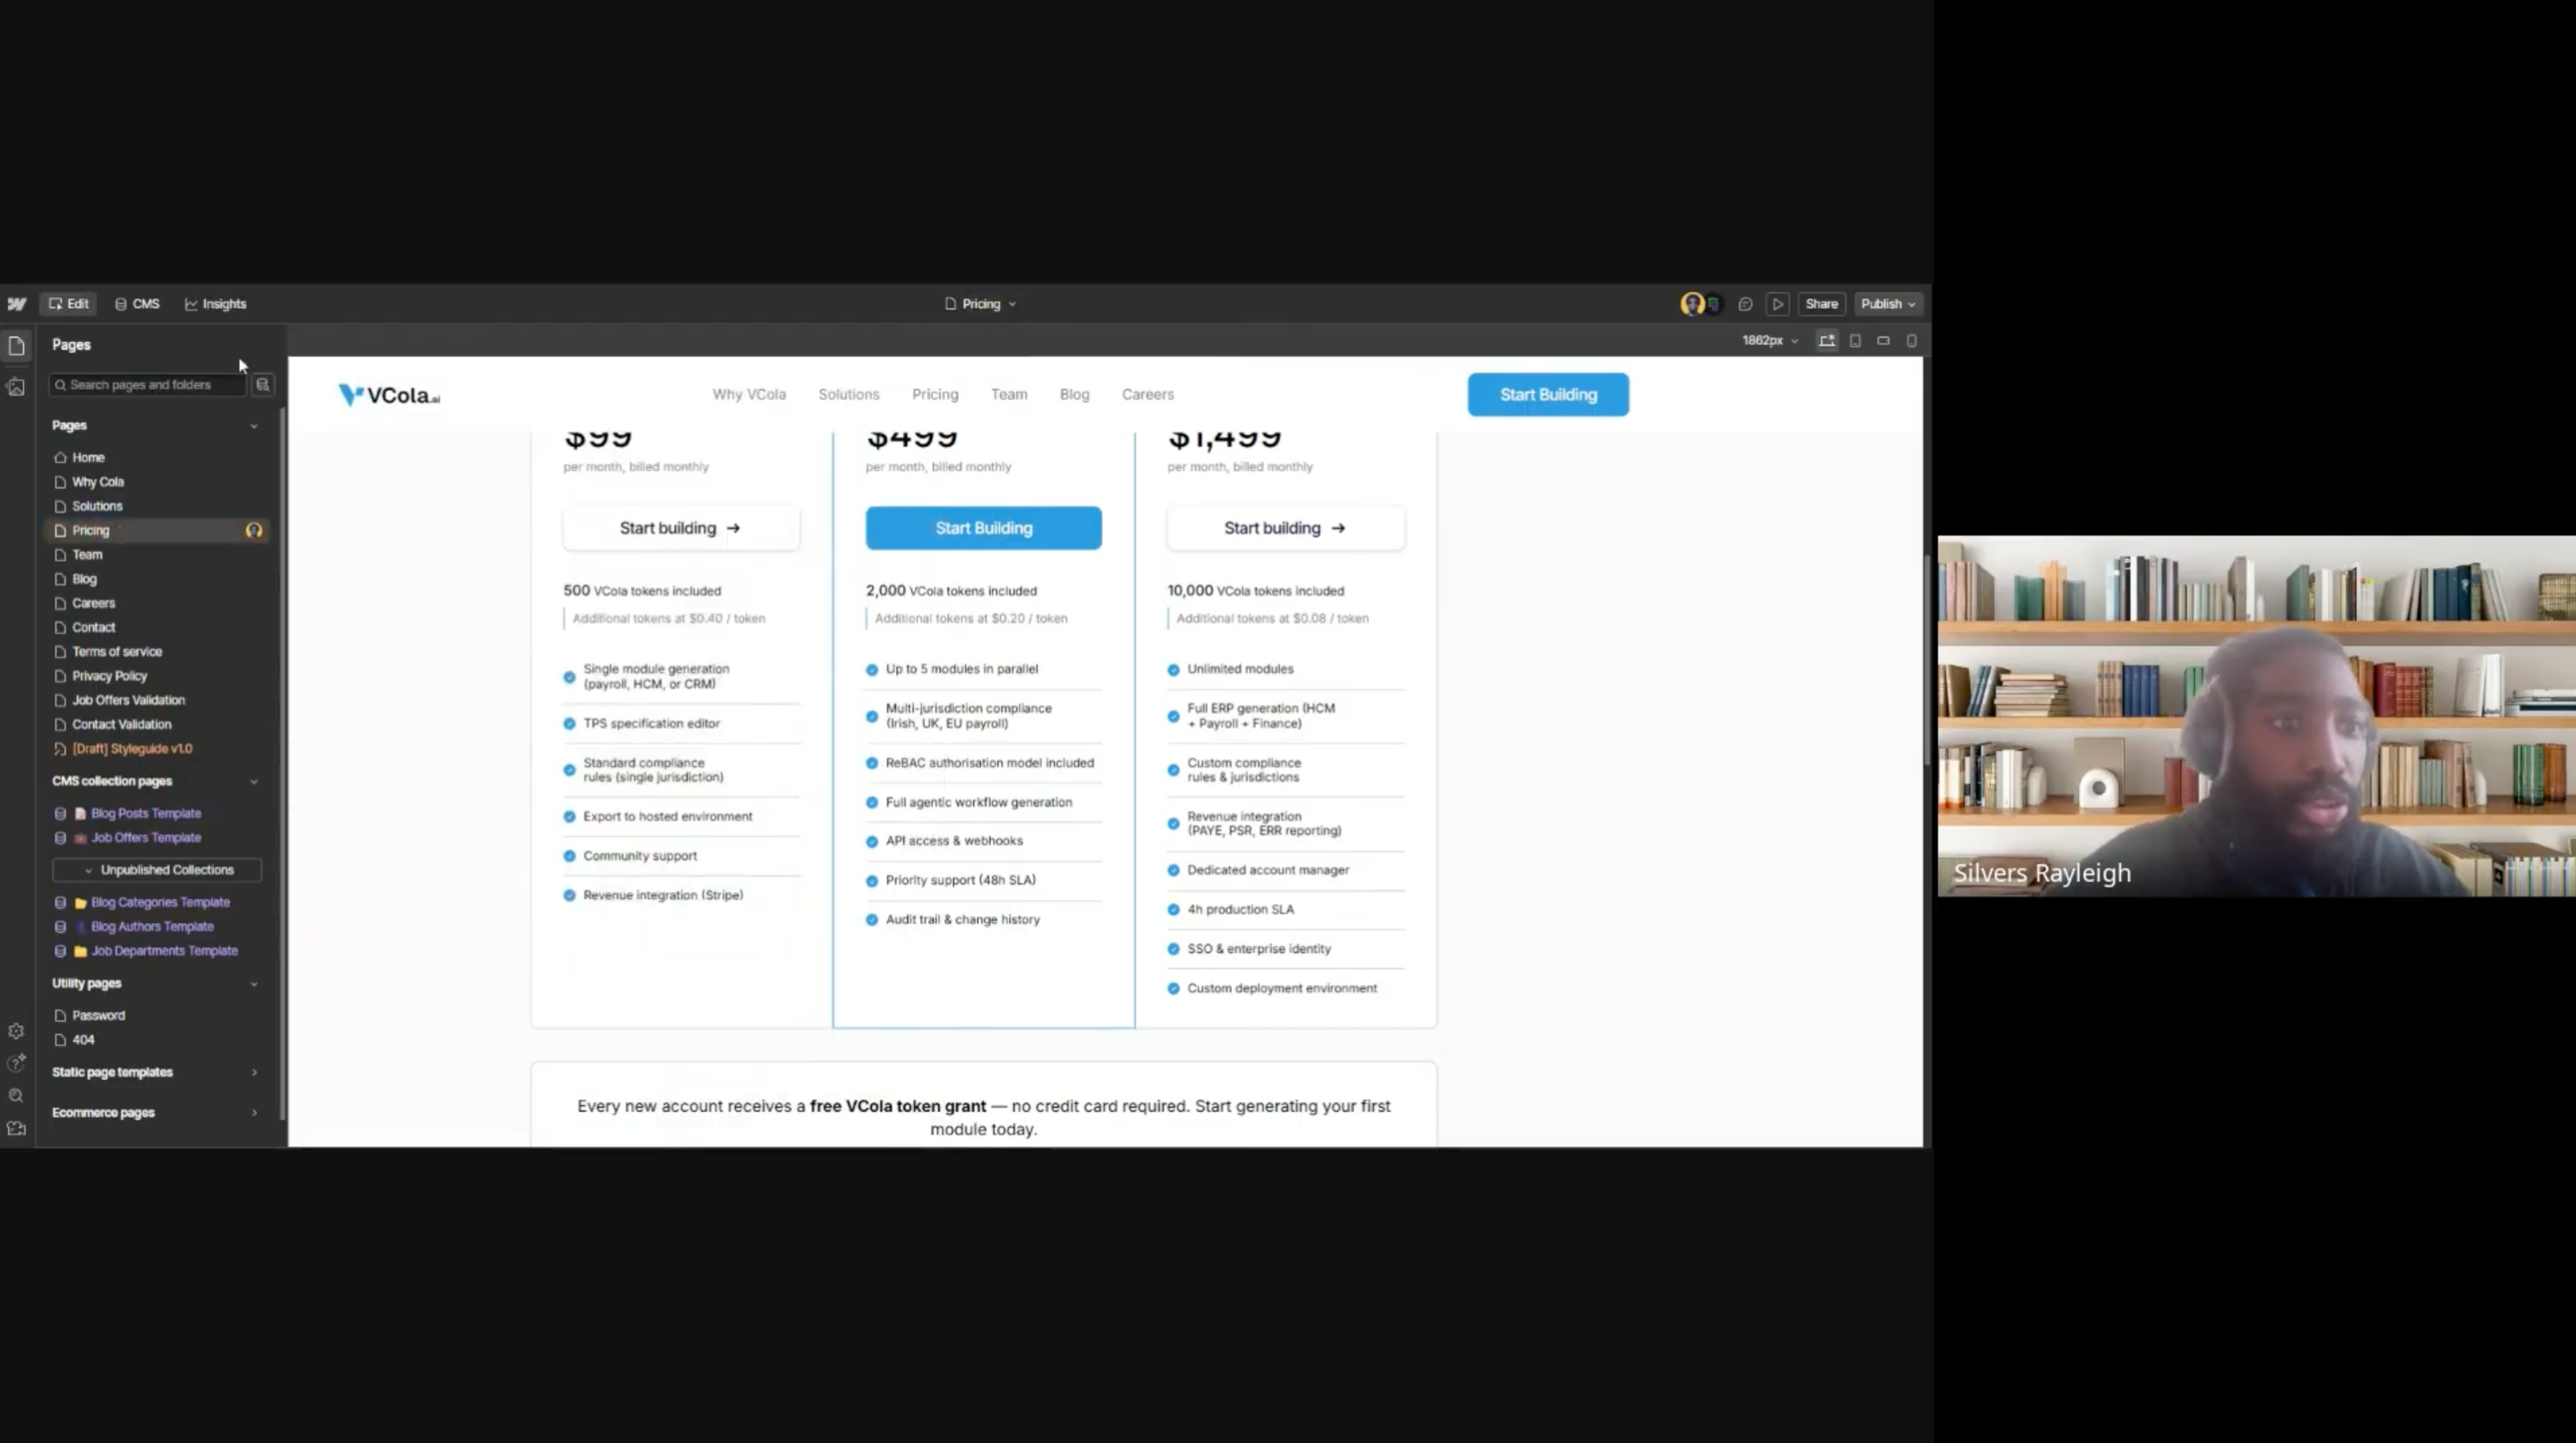The width and height of the screenshot is (2576, 1443).
Task: Open the Assets panel image icon
Action: coord(16,387)
